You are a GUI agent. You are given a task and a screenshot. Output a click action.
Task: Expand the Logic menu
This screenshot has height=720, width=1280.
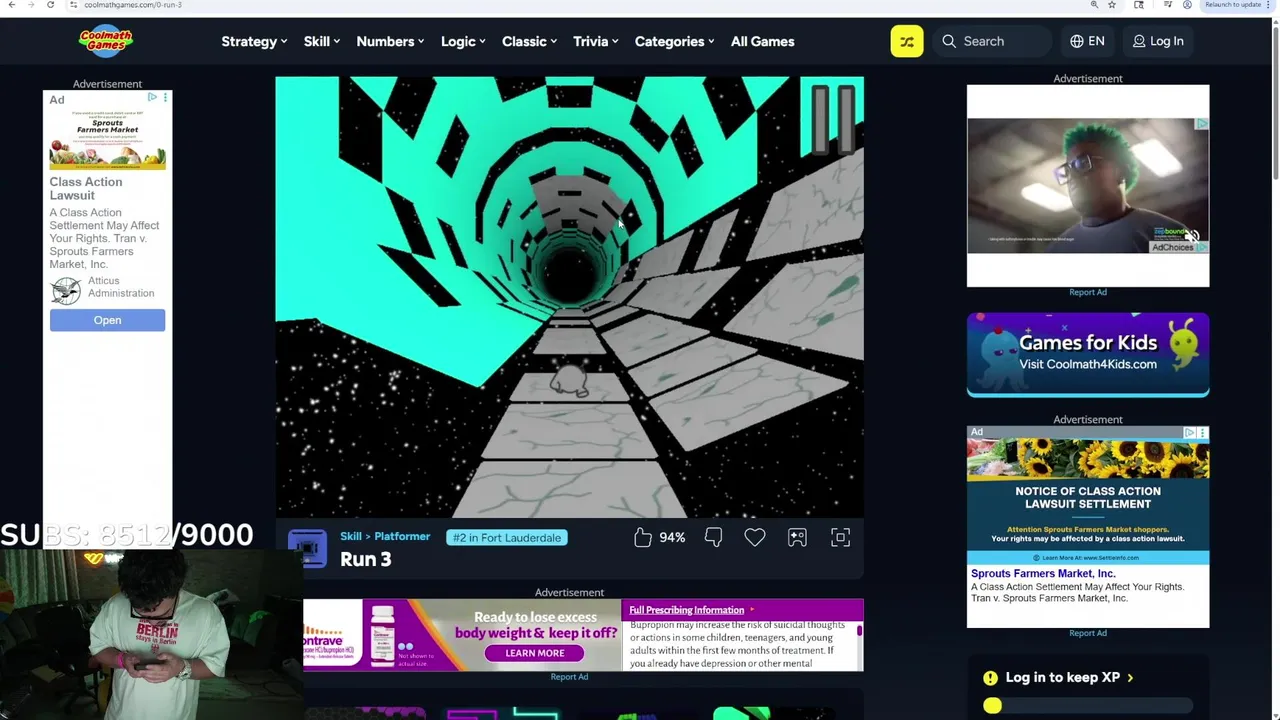tap(463, 41)
